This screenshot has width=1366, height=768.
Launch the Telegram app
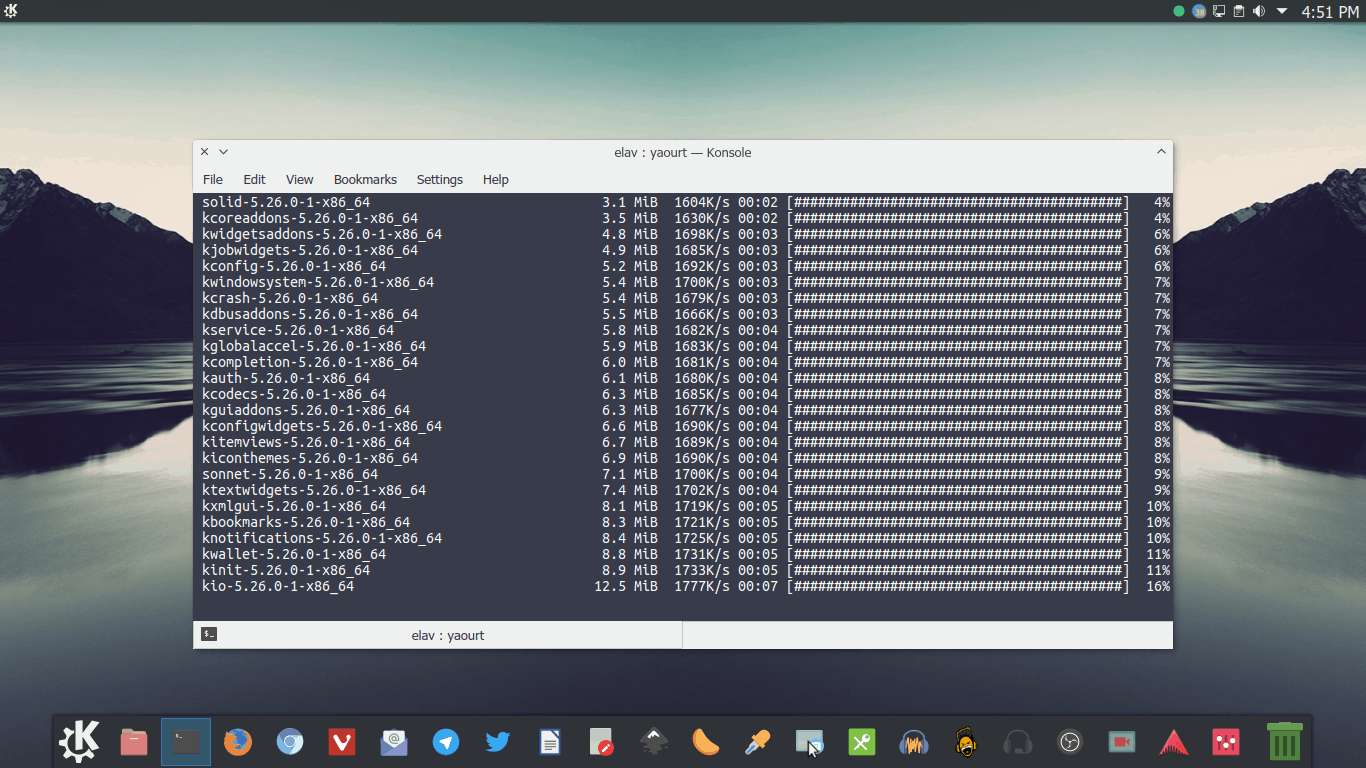pyautogui.click(x=446, y=742)
